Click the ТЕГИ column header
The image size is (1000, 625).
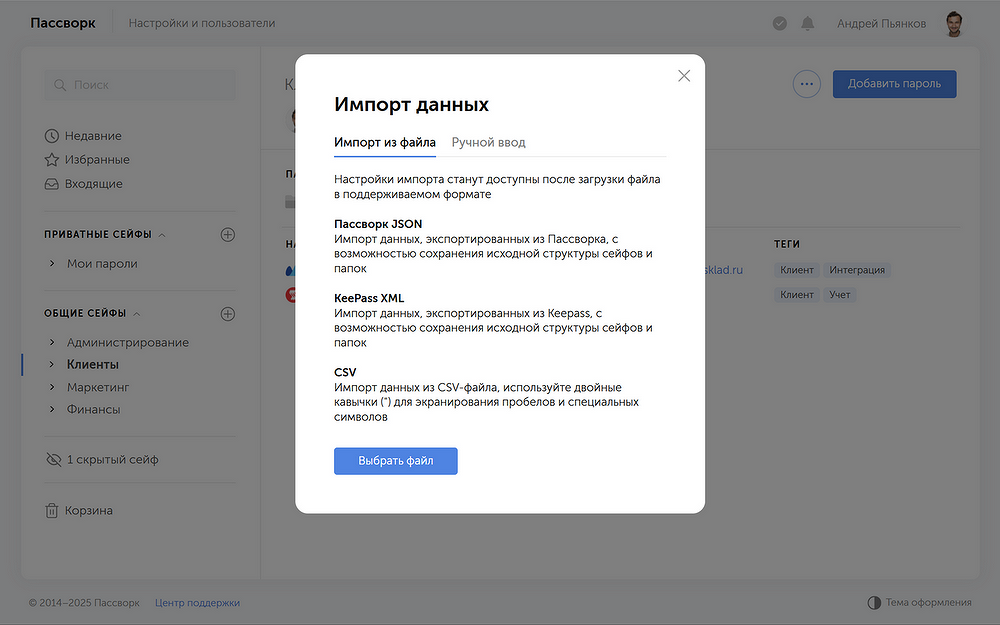pyautogui.click(x=786, y=244)
